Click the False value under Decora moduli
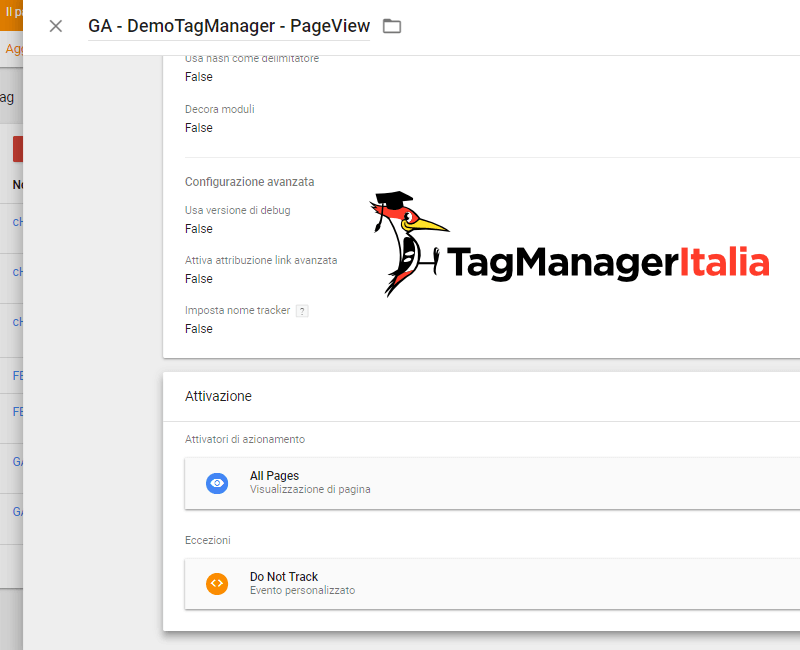 click(198, 128)
